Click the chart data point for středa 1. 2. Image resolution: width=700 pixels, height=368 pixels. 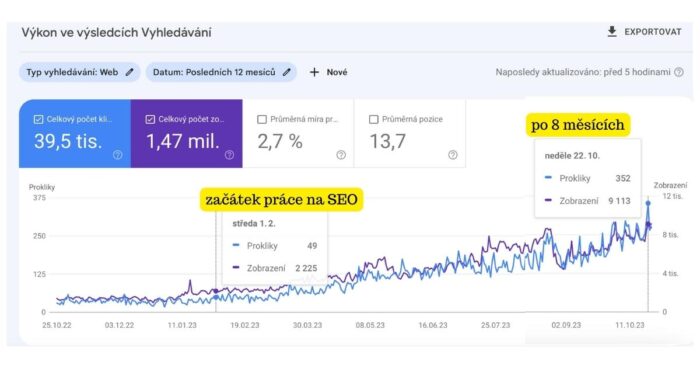click(216, 297)
